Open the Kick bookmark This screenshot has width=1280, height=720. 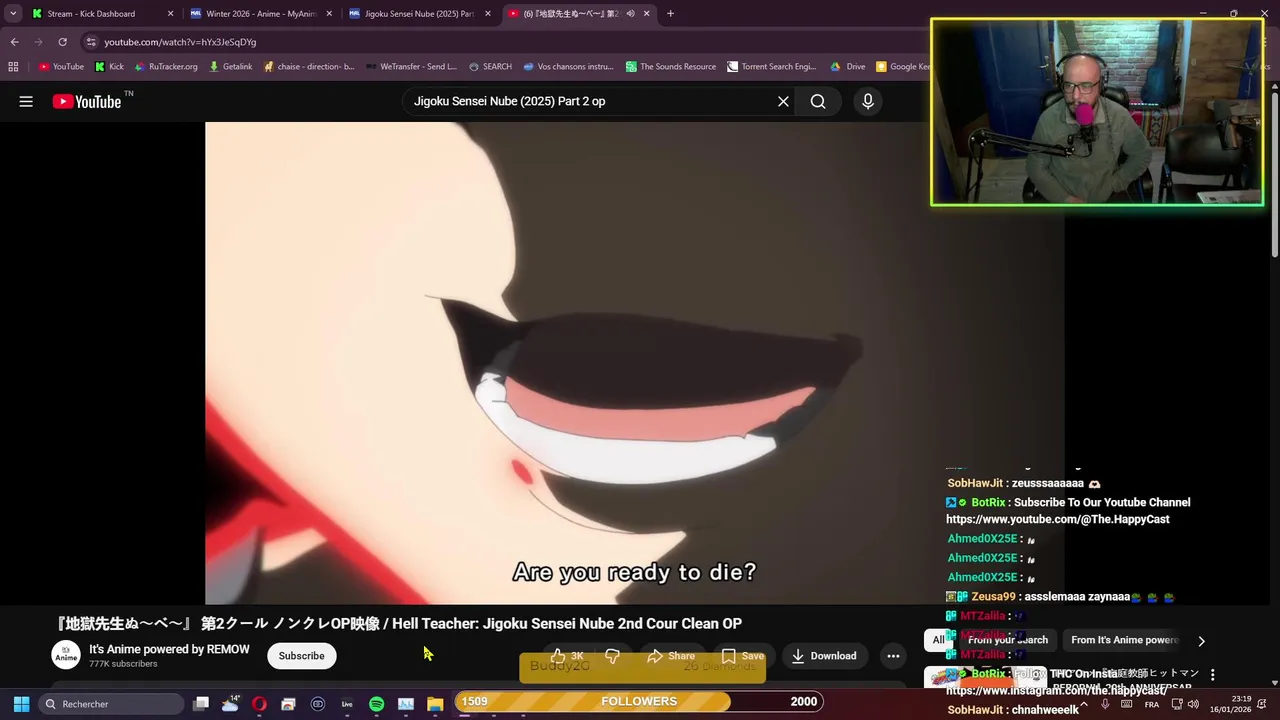click(109, 66)
